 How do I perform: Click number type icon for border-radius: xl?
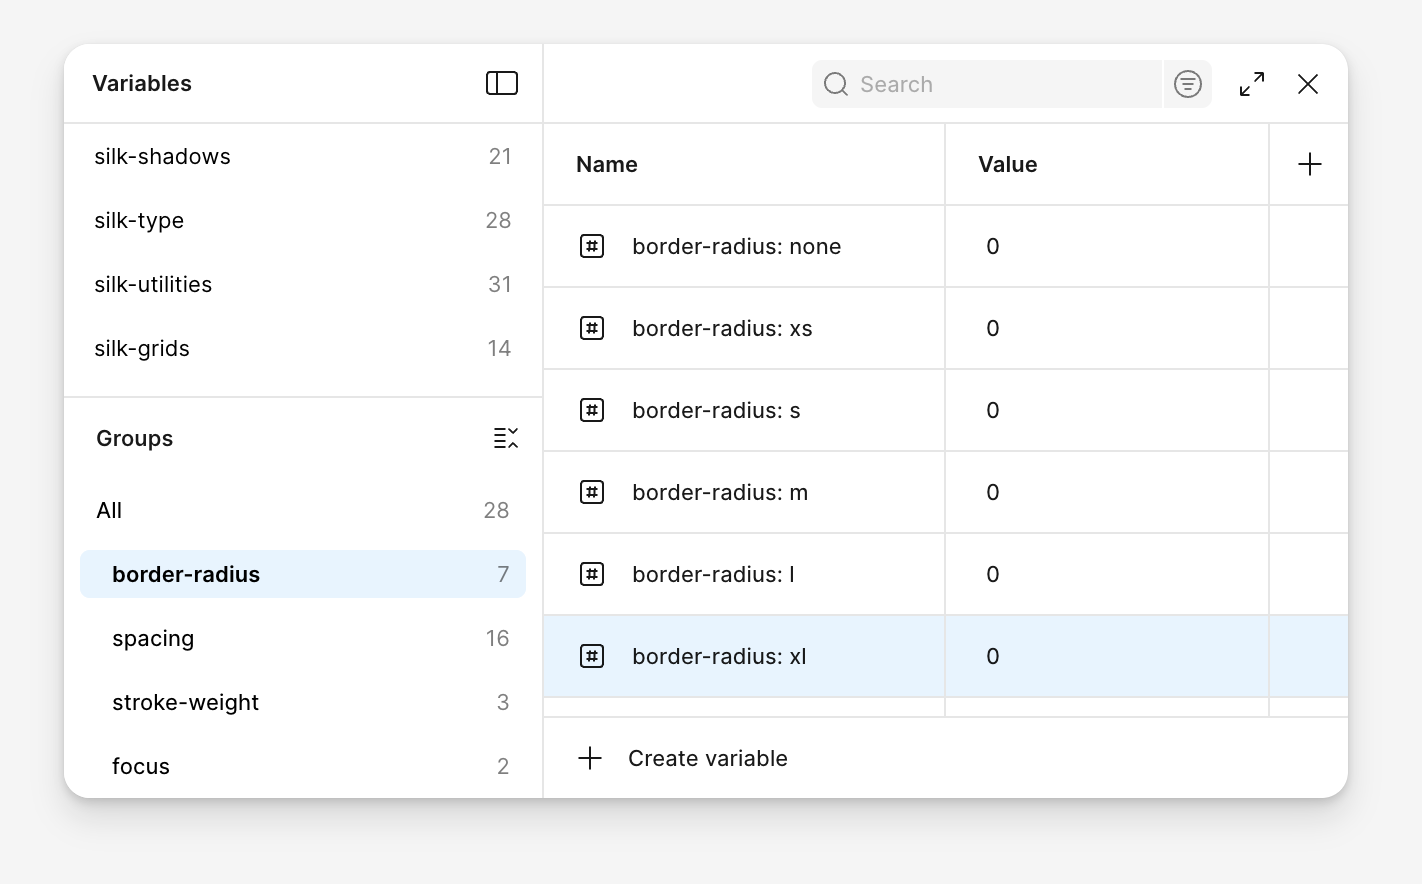(592, 656)
